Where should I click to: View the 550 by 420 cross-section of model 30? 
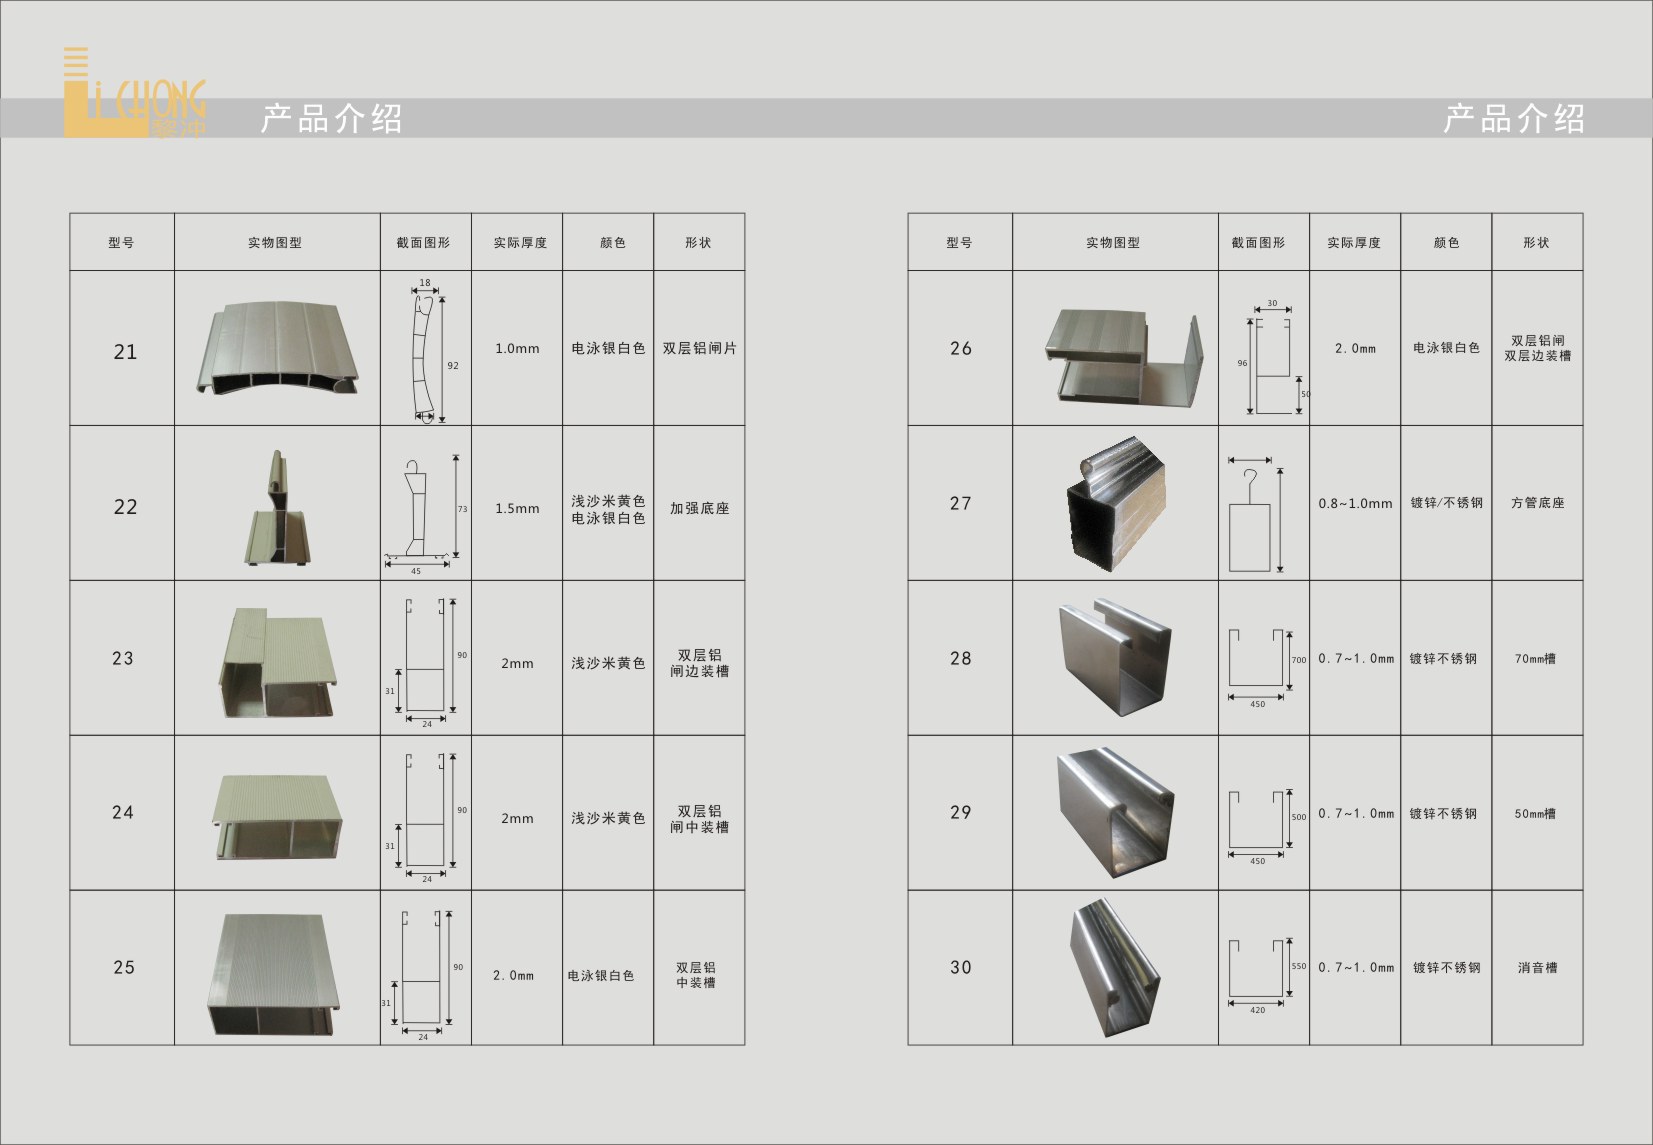[1267, 975]
